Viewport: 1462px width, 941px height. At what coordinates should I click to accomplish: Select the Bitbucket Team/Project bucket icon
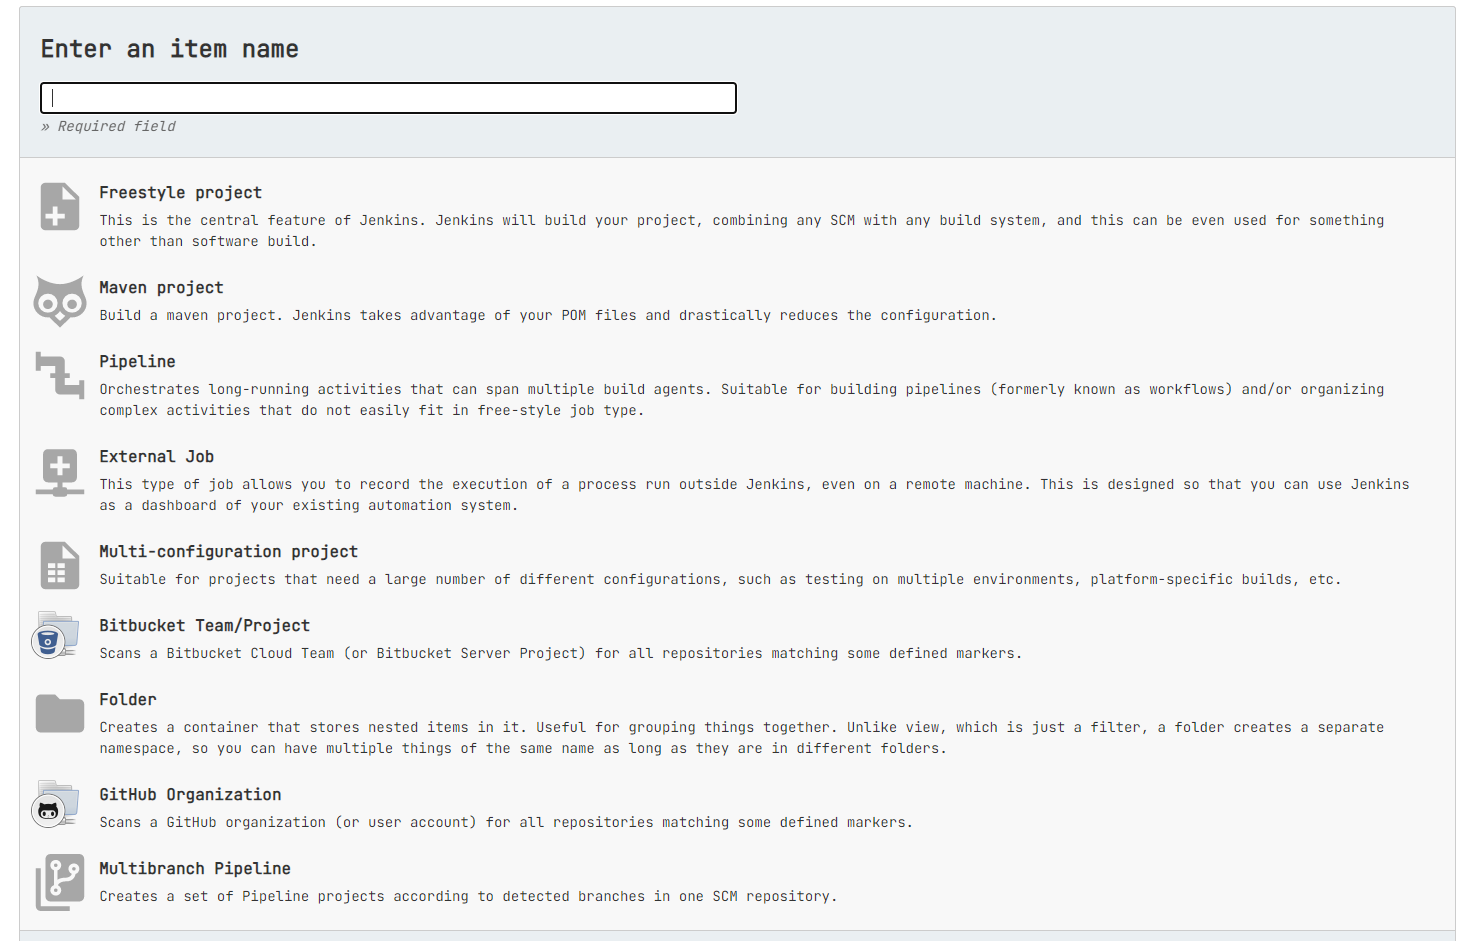[x=56, y=636]
